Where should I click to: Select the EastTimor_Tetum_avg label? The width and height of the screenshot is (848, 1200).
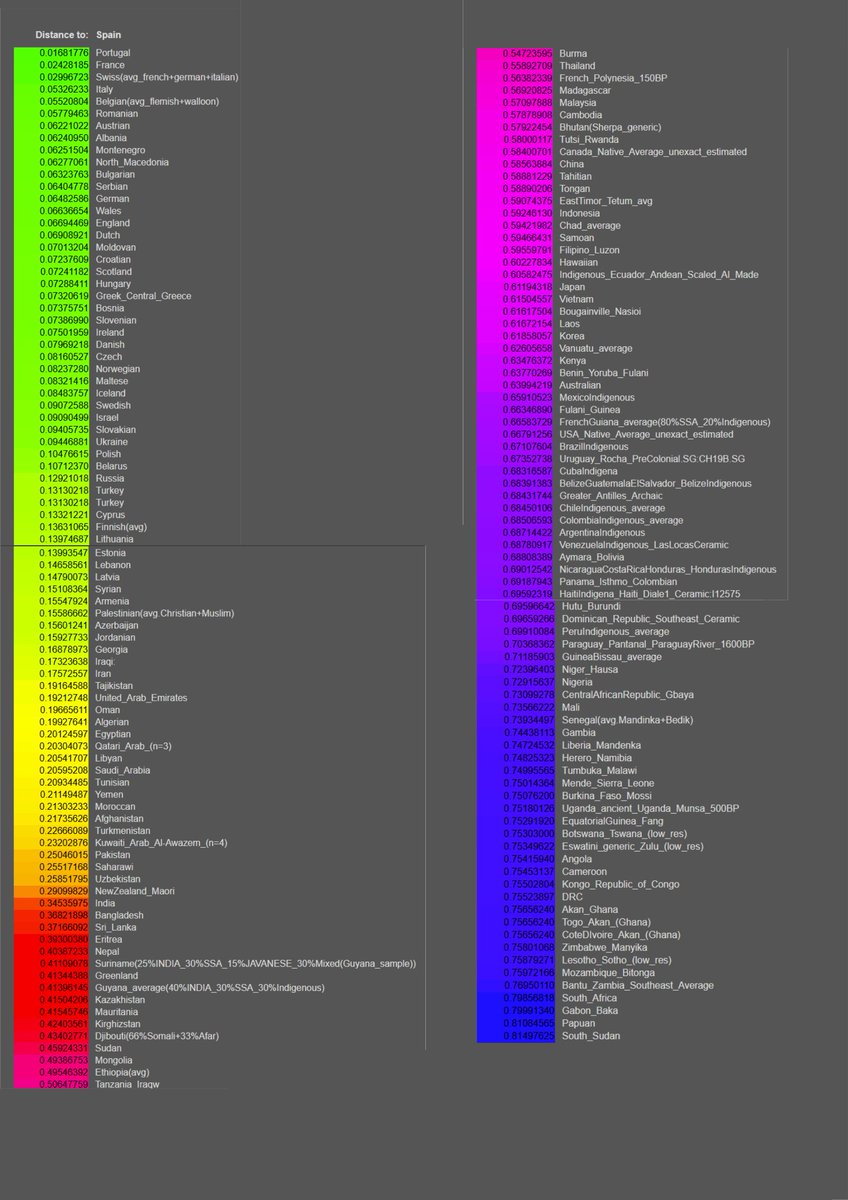click(x=606, y=201)
